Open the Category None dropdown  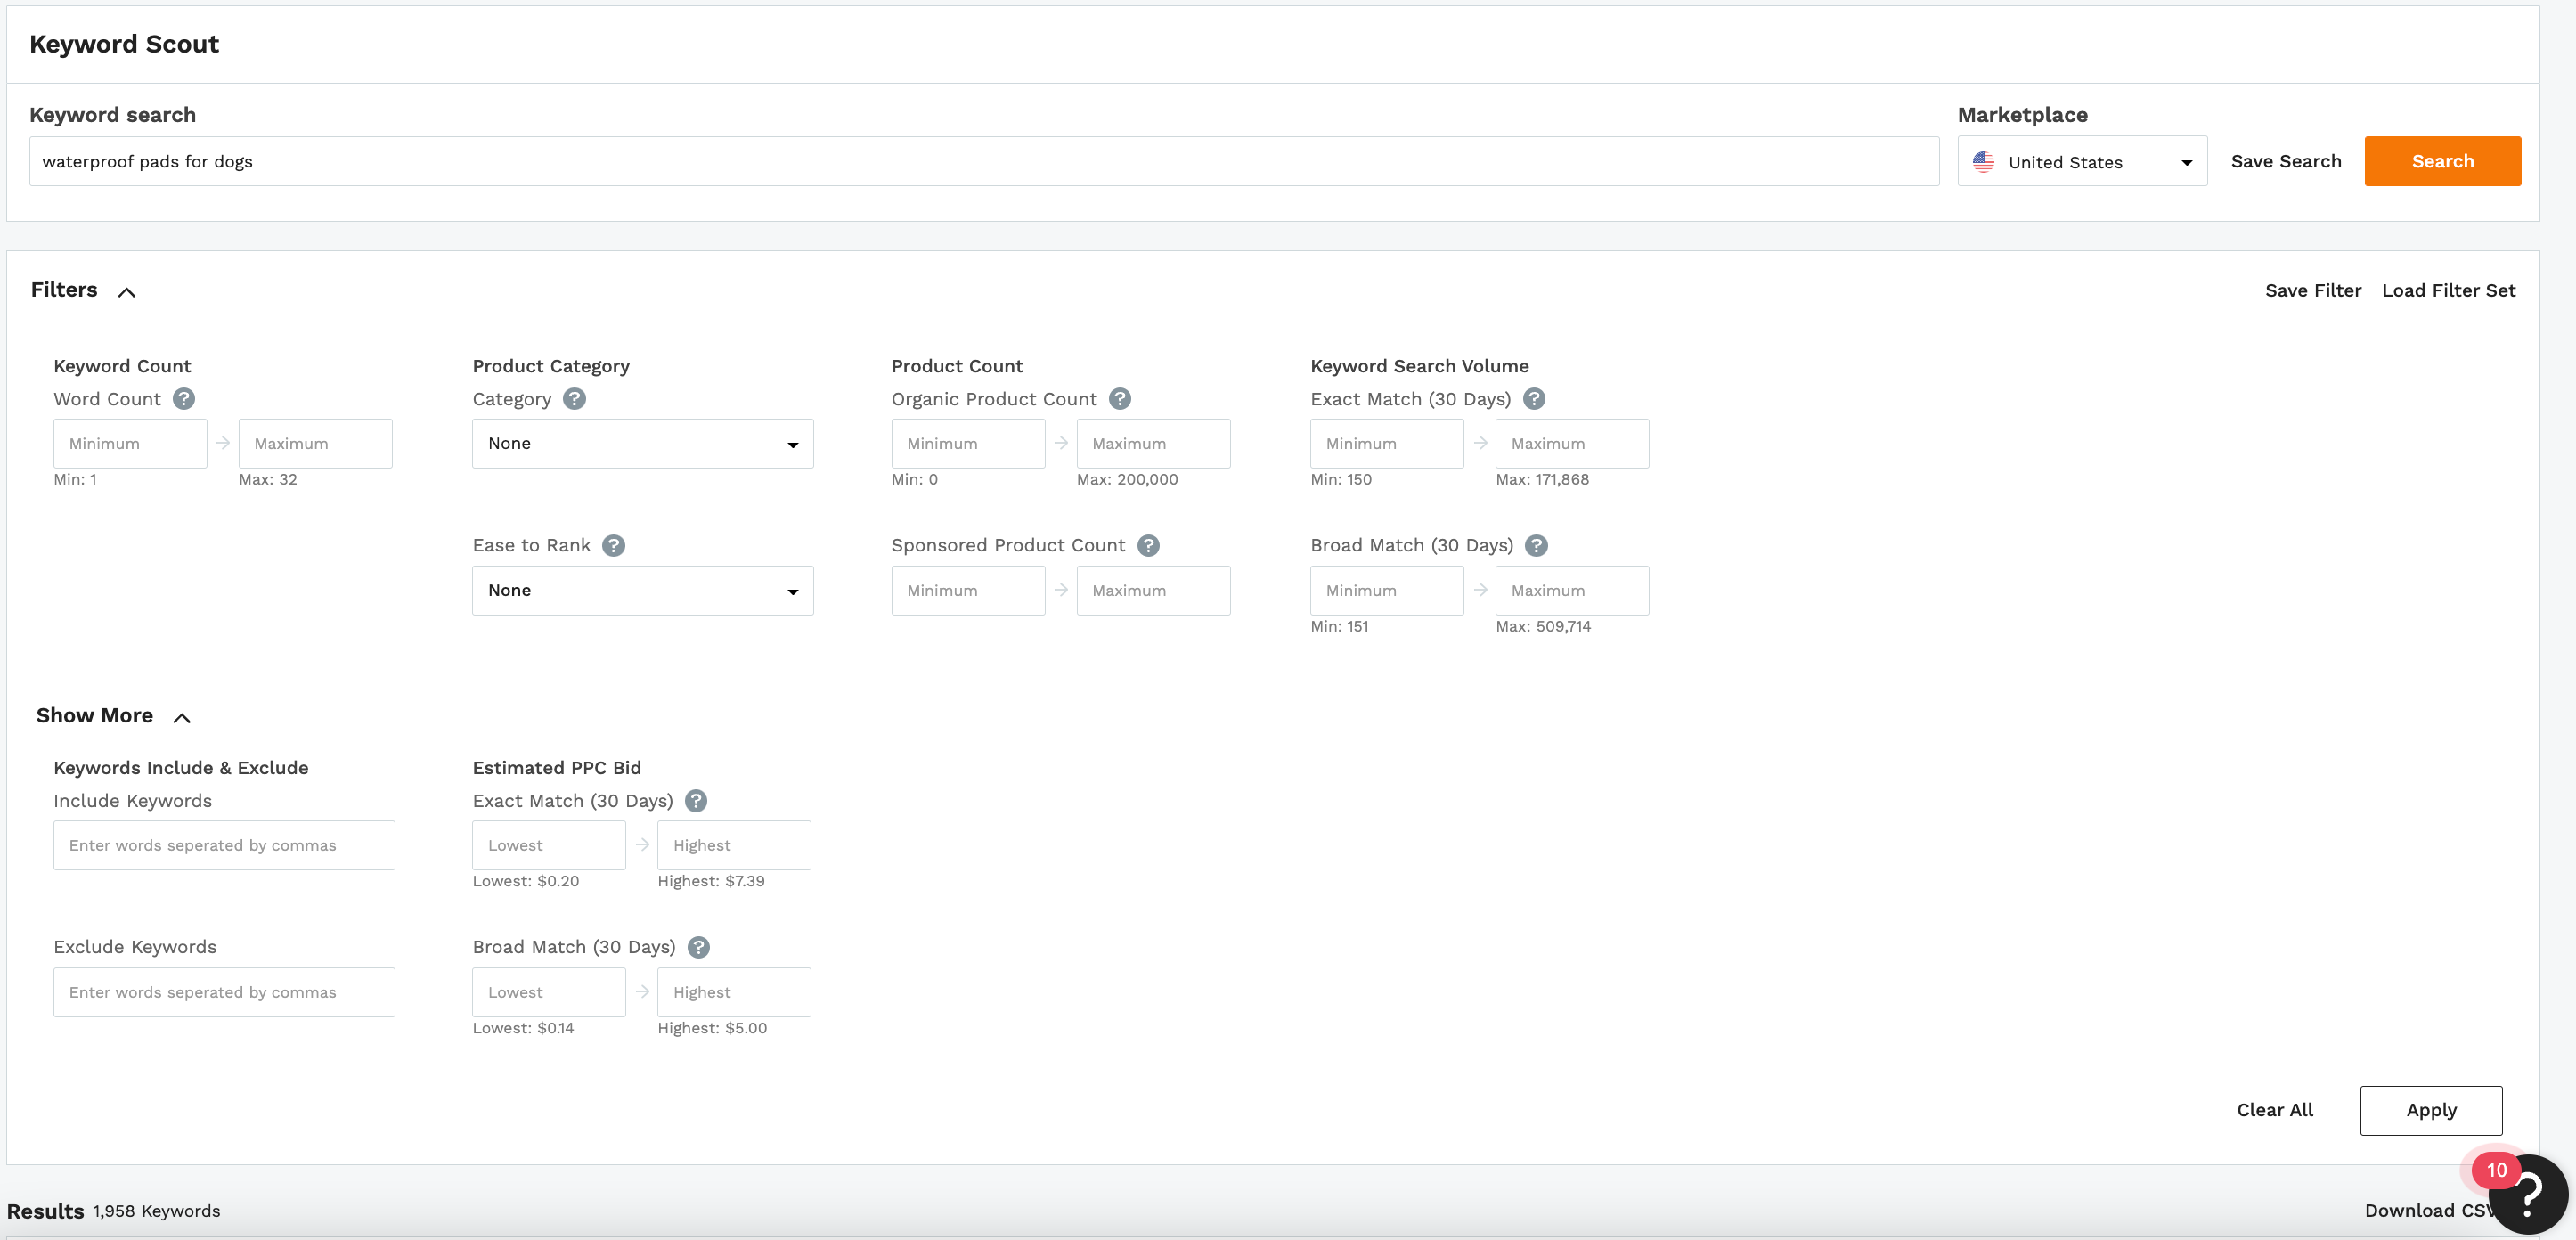point(643,444)
